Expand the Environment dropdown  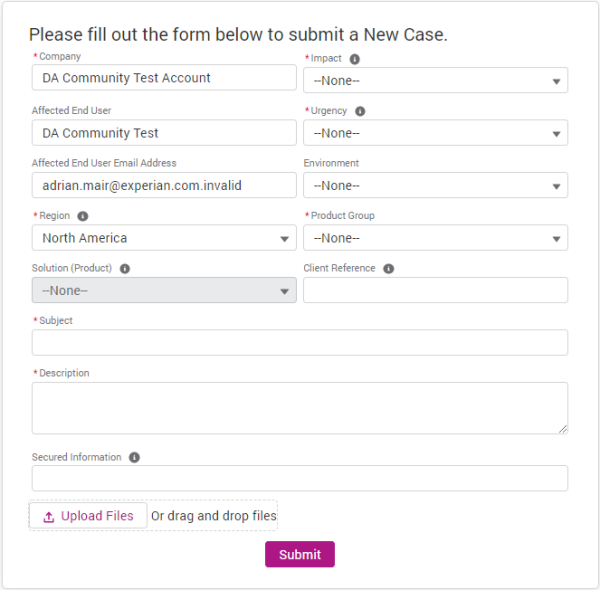click(435, 186)
